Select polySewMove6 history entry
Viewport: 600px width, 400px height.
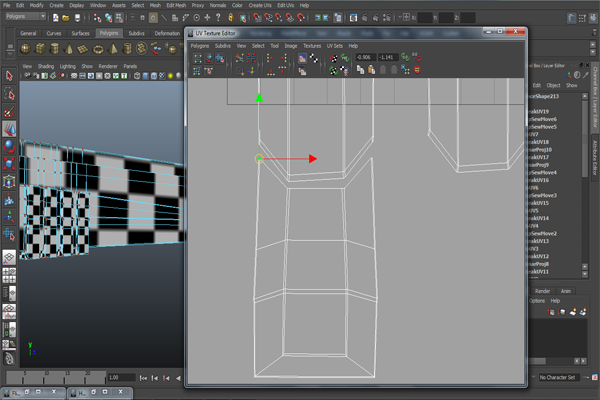pos(543,119)
